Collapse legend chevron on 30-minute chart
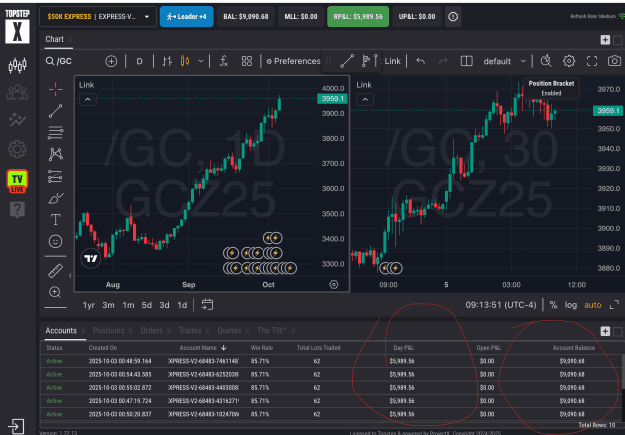The width and height of the screenshot is (625, 435). [365, 99]
